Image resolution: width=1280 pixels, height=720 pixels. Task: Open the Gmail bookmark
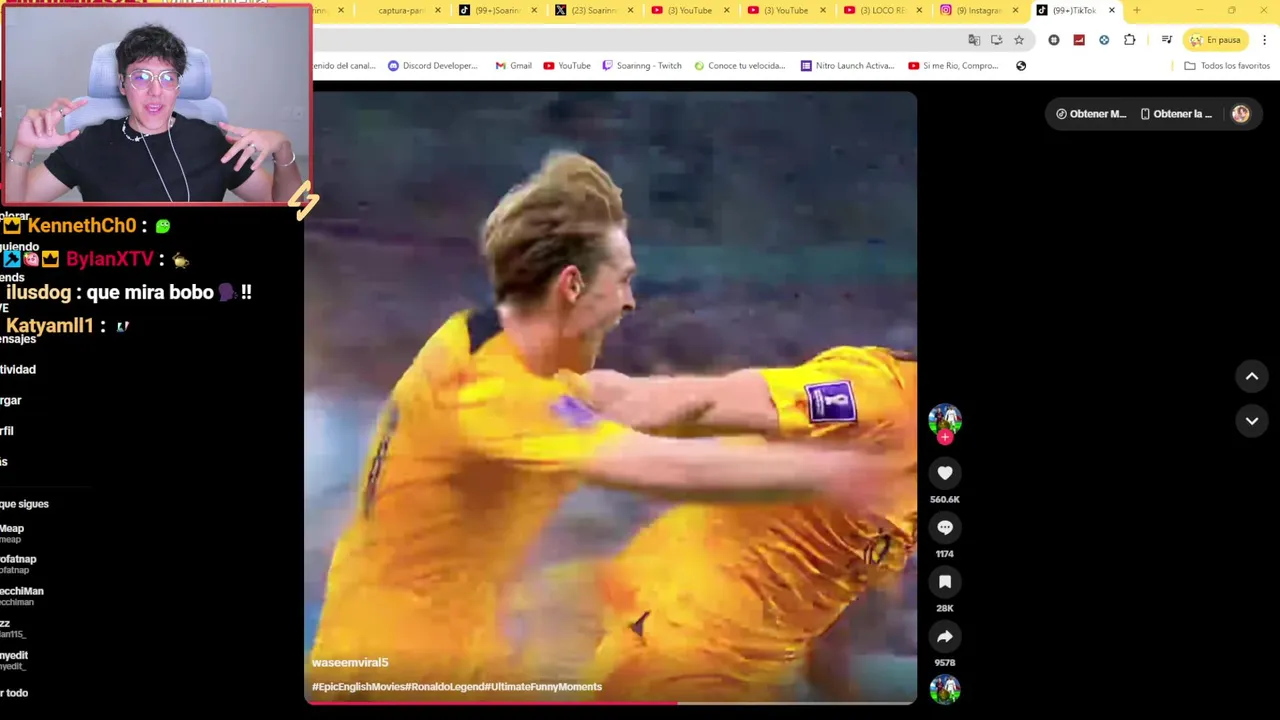click(513, 66)
